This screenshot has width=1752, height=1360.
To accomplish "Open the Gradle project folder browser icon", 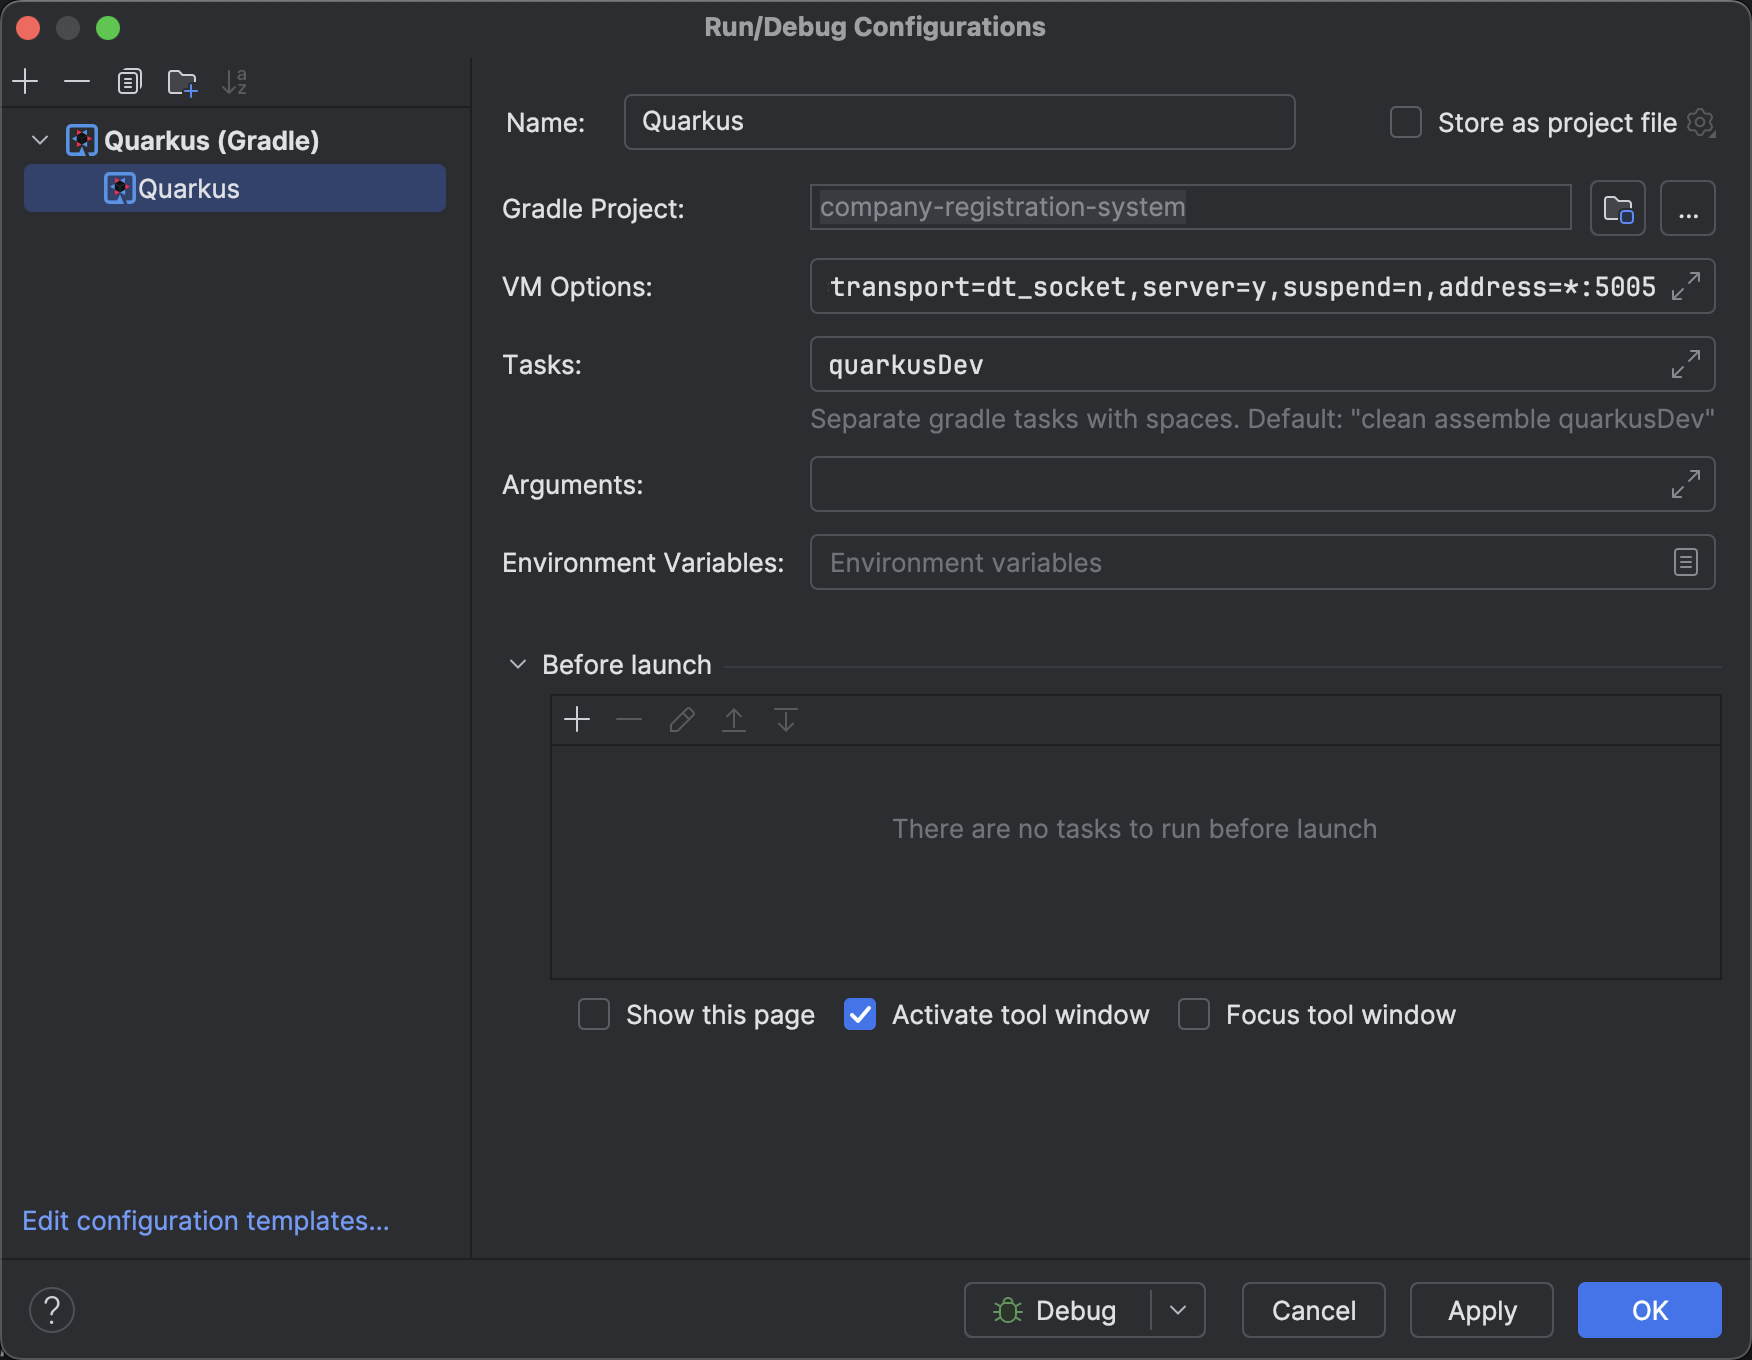I will pos(1617,209).
